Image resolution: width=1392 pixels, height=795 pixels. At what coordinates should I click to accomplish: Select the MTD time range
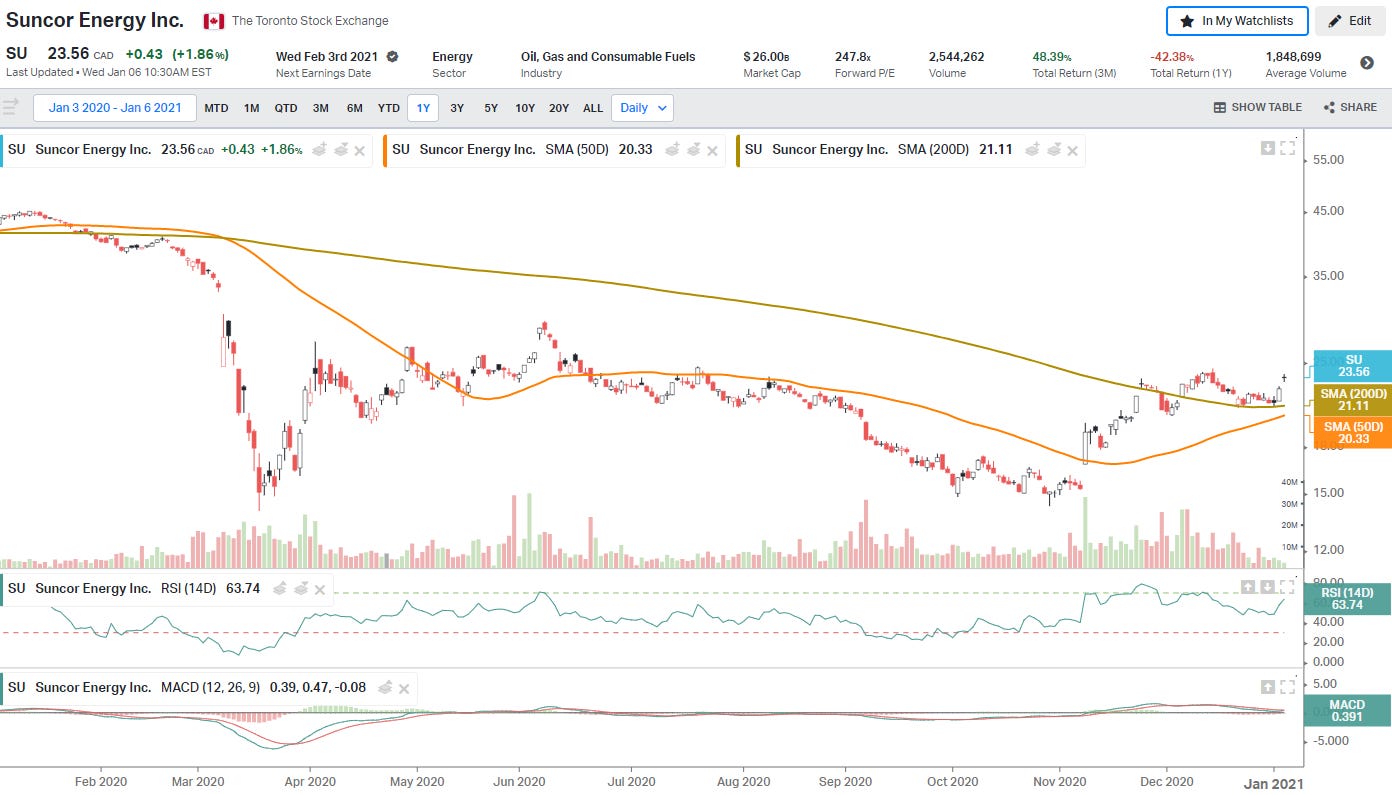216,108
